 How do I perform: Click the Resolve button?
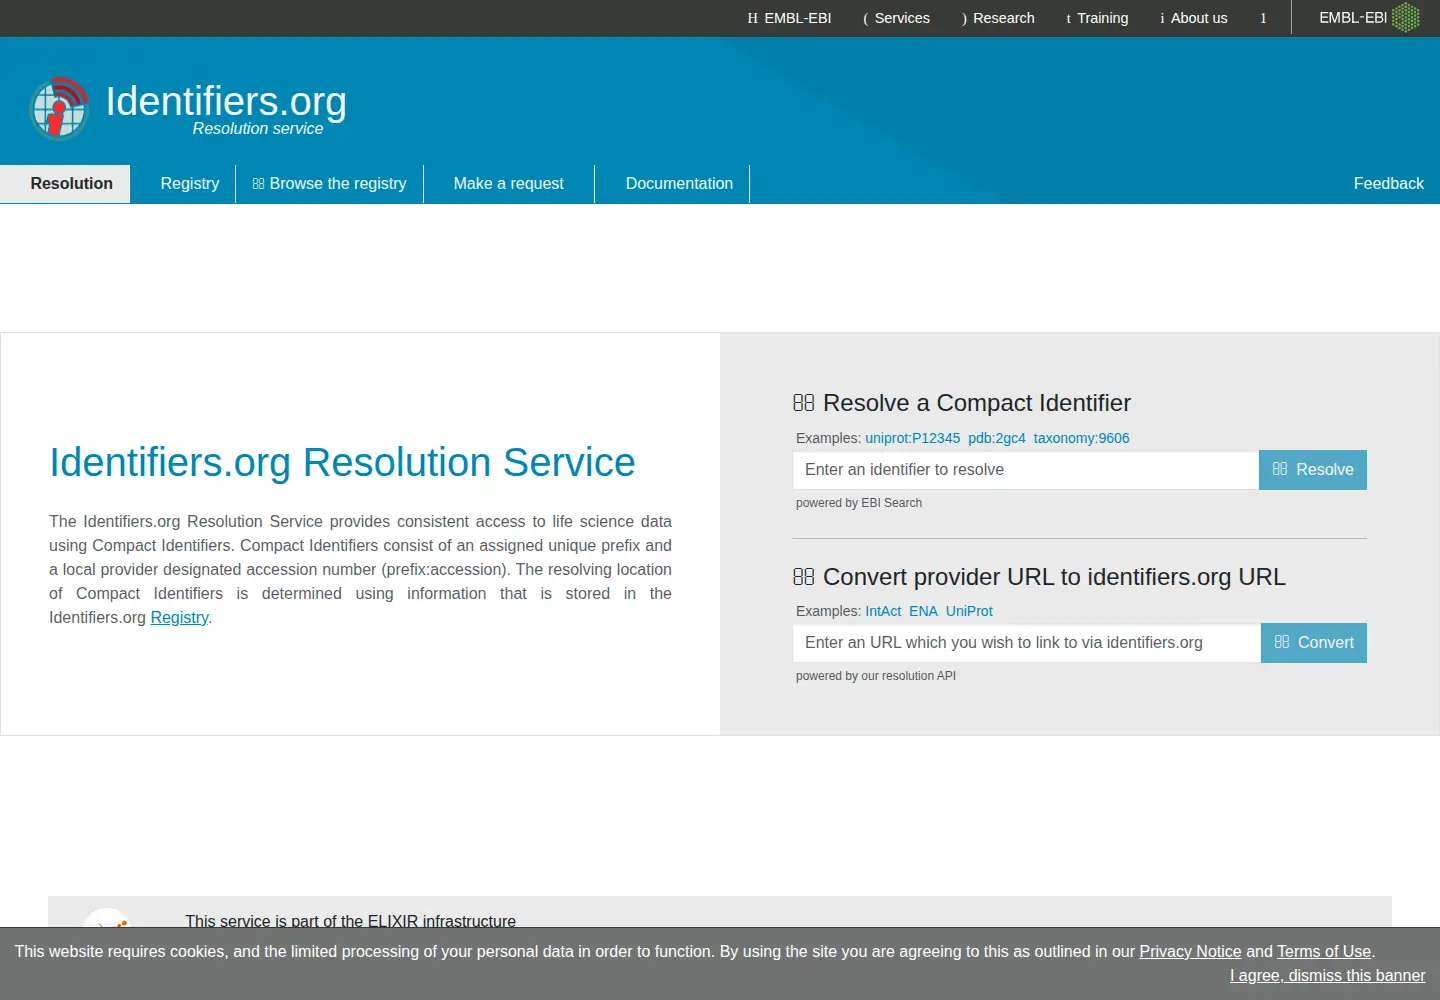point(1313,470)
